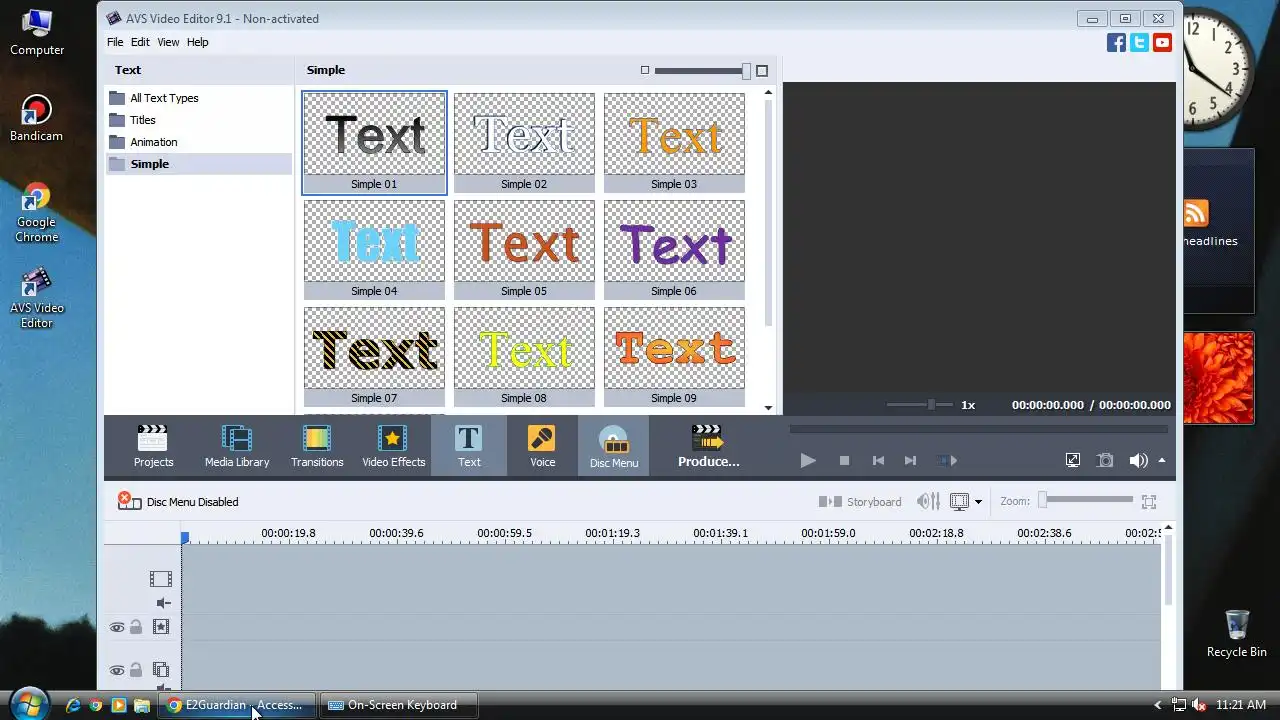Click Disc Menu Disabled button
This screenshot has width=1280, height=720.
pyautogui.click(x=178, y=501)
